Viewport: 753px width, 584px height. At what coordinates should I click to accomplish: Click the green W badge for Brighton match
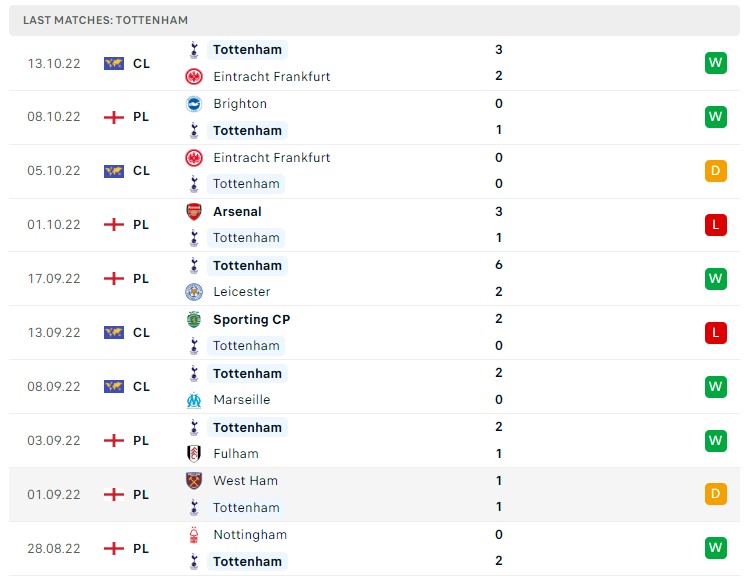(716, 117)
